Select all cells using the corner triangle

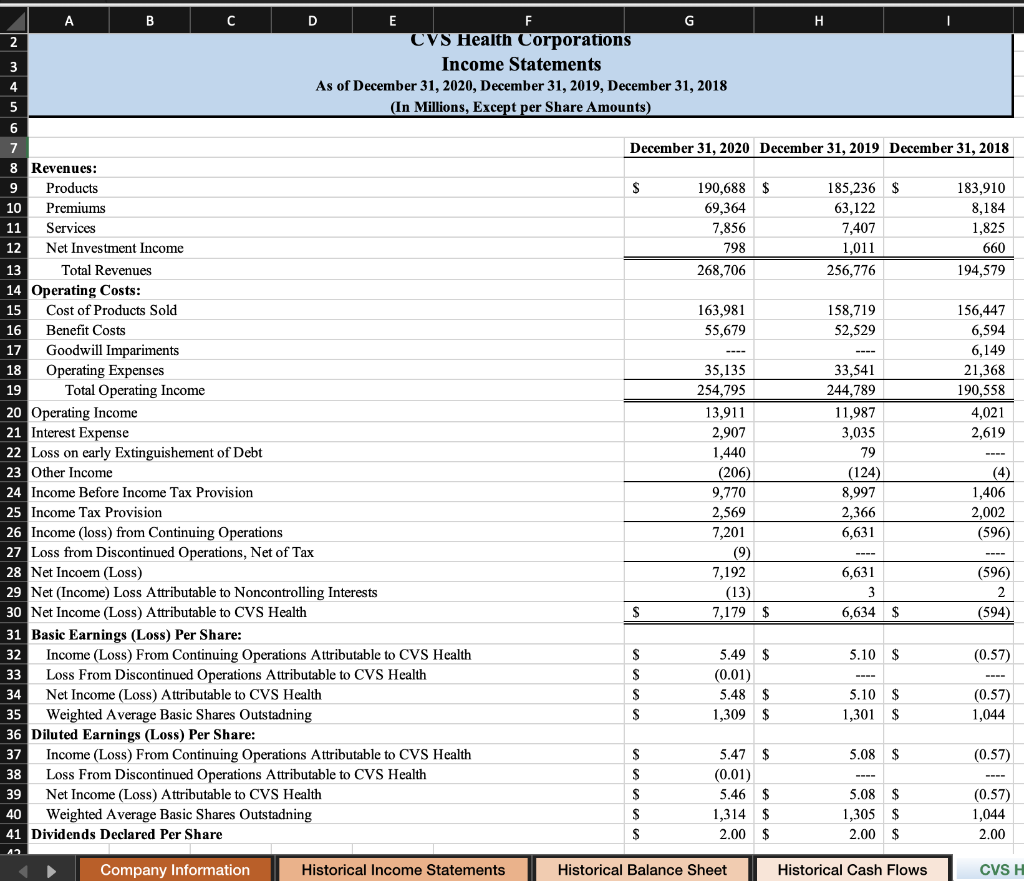[x=14, y=18]
